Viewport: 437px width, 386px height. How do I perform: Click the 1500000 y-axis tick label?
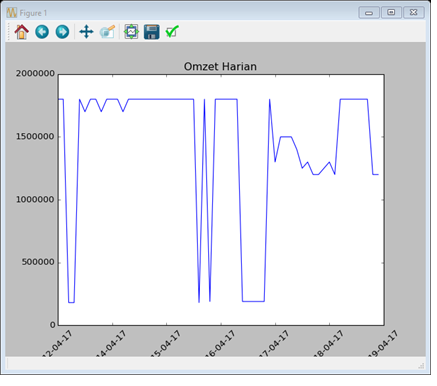(x=35, y=137)
